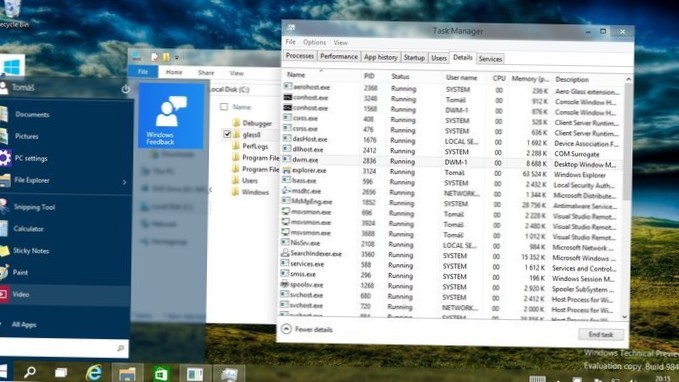
Task: Switch to the Services tab
Action: pos(490,59)
